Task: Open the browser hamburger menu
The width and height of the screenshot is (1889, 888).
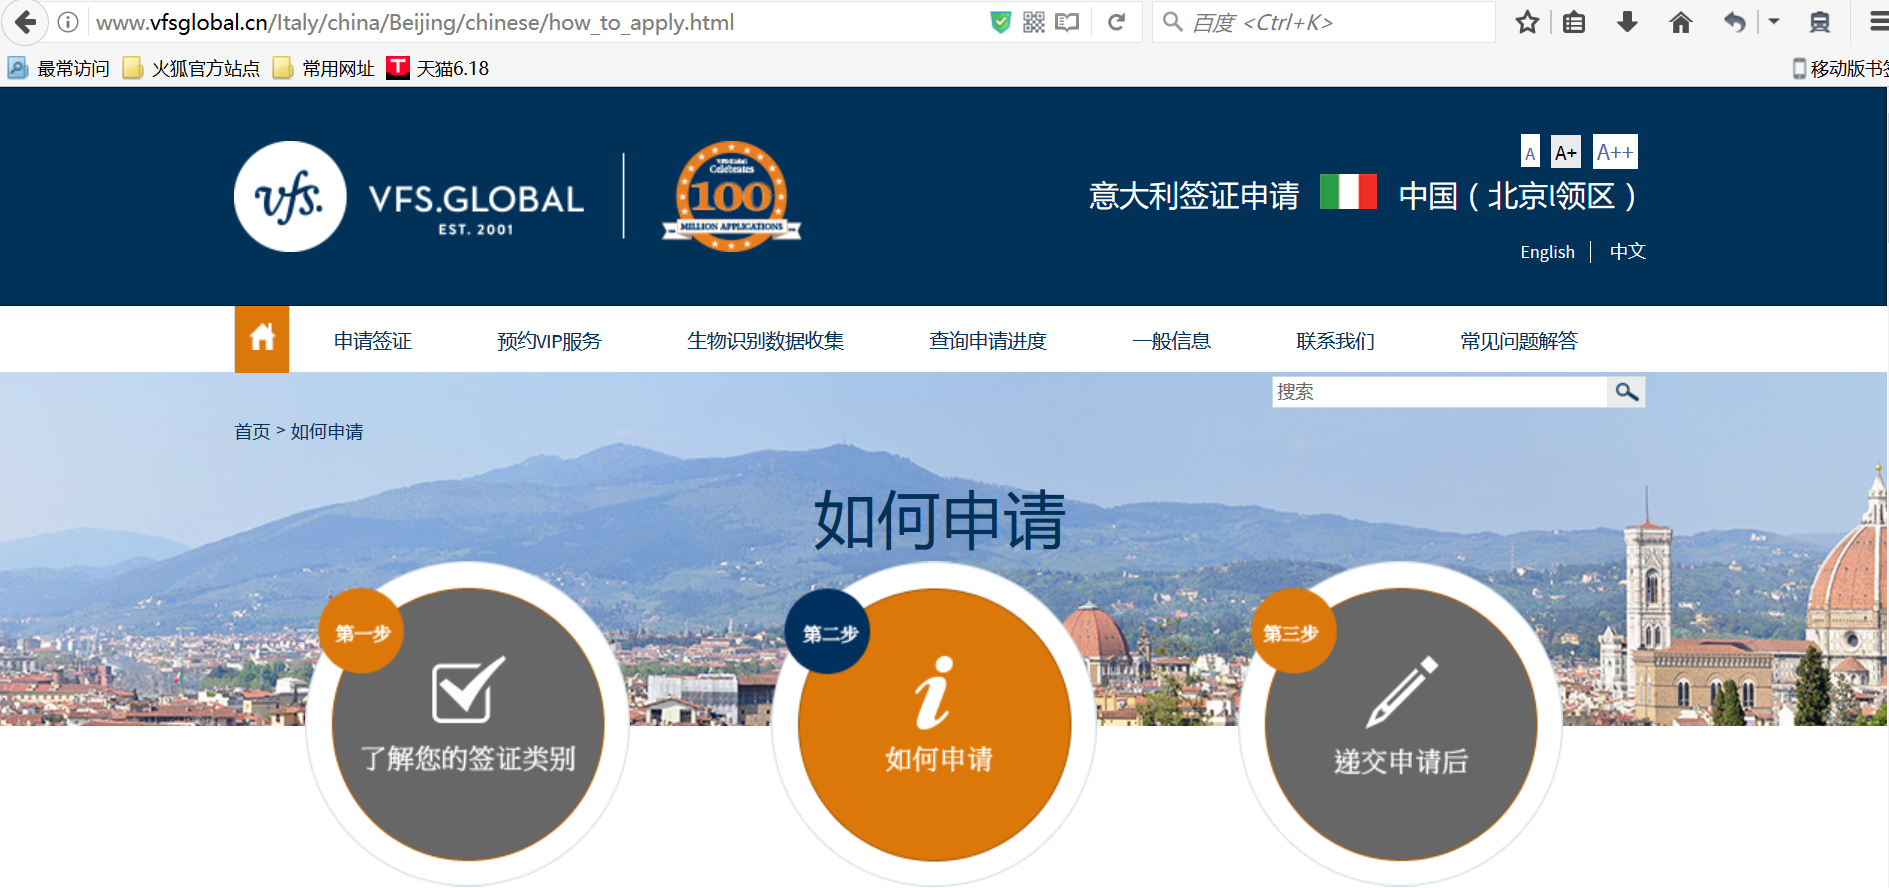Action: coord(1878,22)
